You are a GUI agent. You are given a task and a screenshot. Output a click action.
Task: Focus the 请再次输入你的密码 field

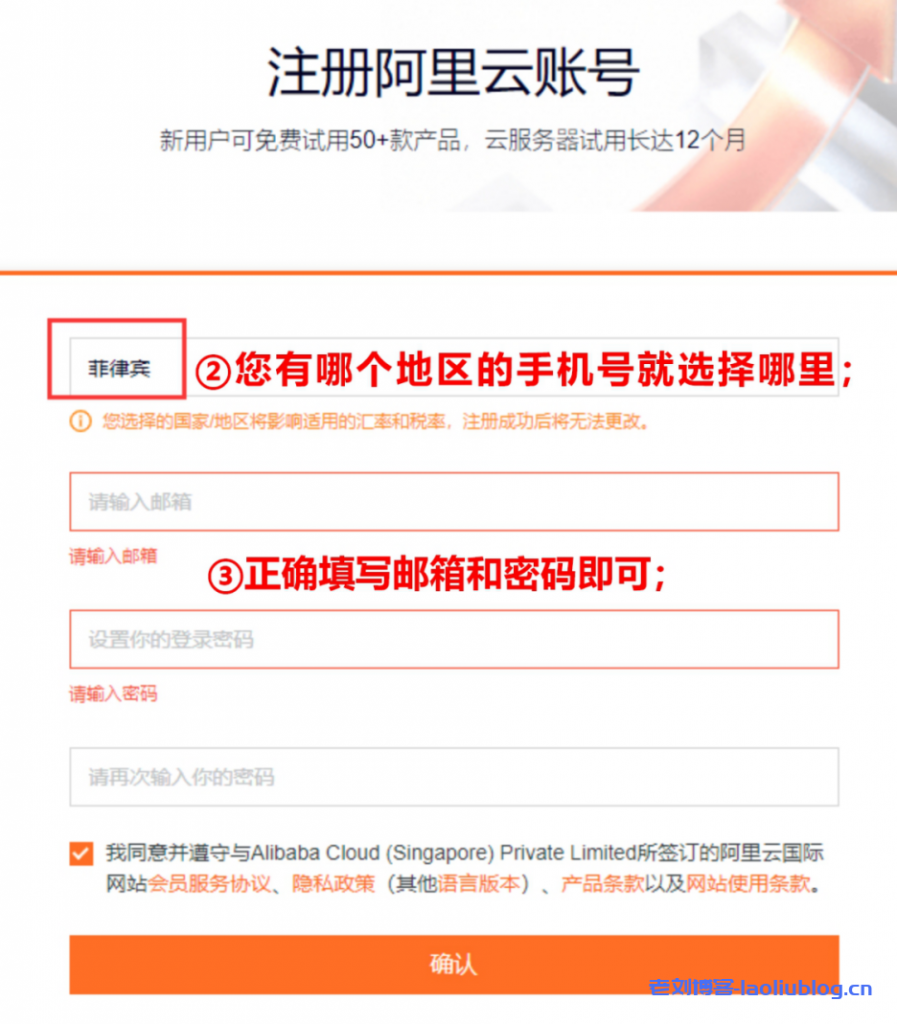pyautogui.click(x=454, y=777)
